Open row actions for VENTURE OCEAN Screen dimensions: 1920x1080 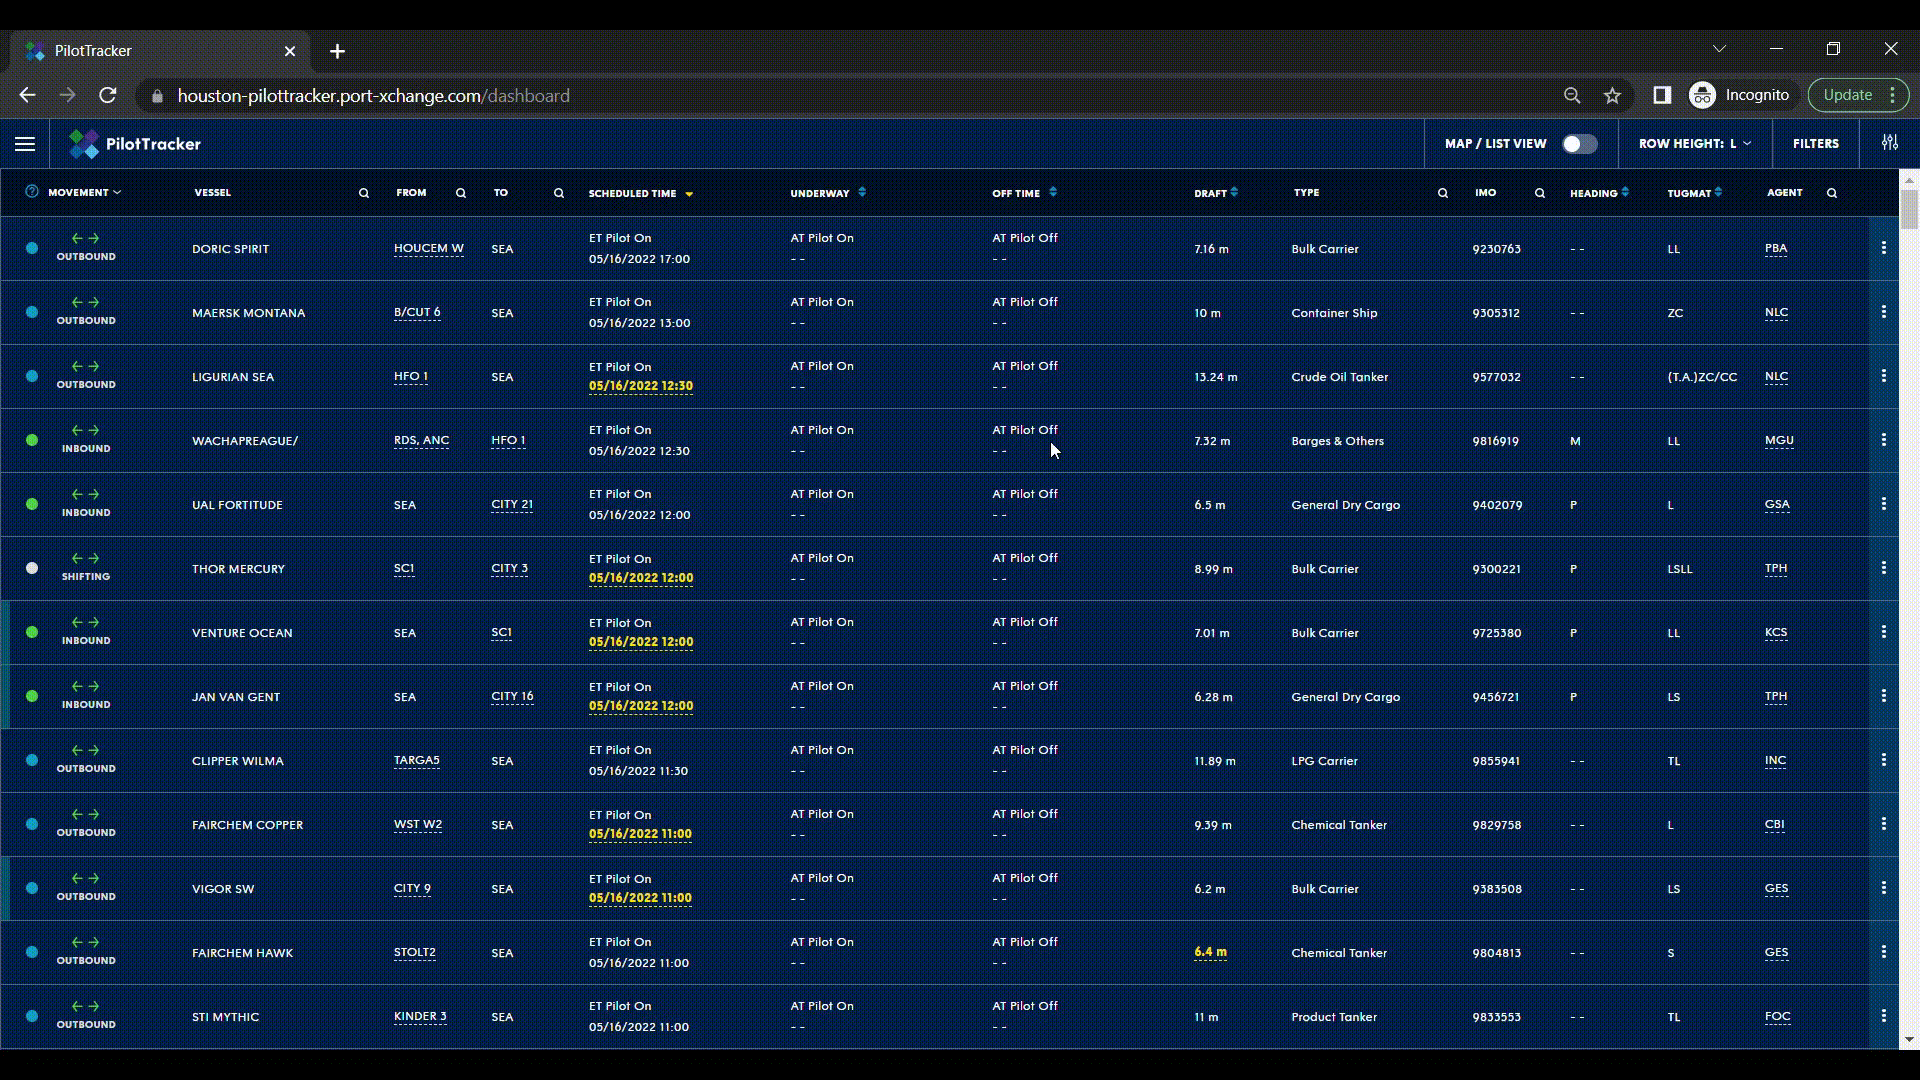click(1884, 632)
